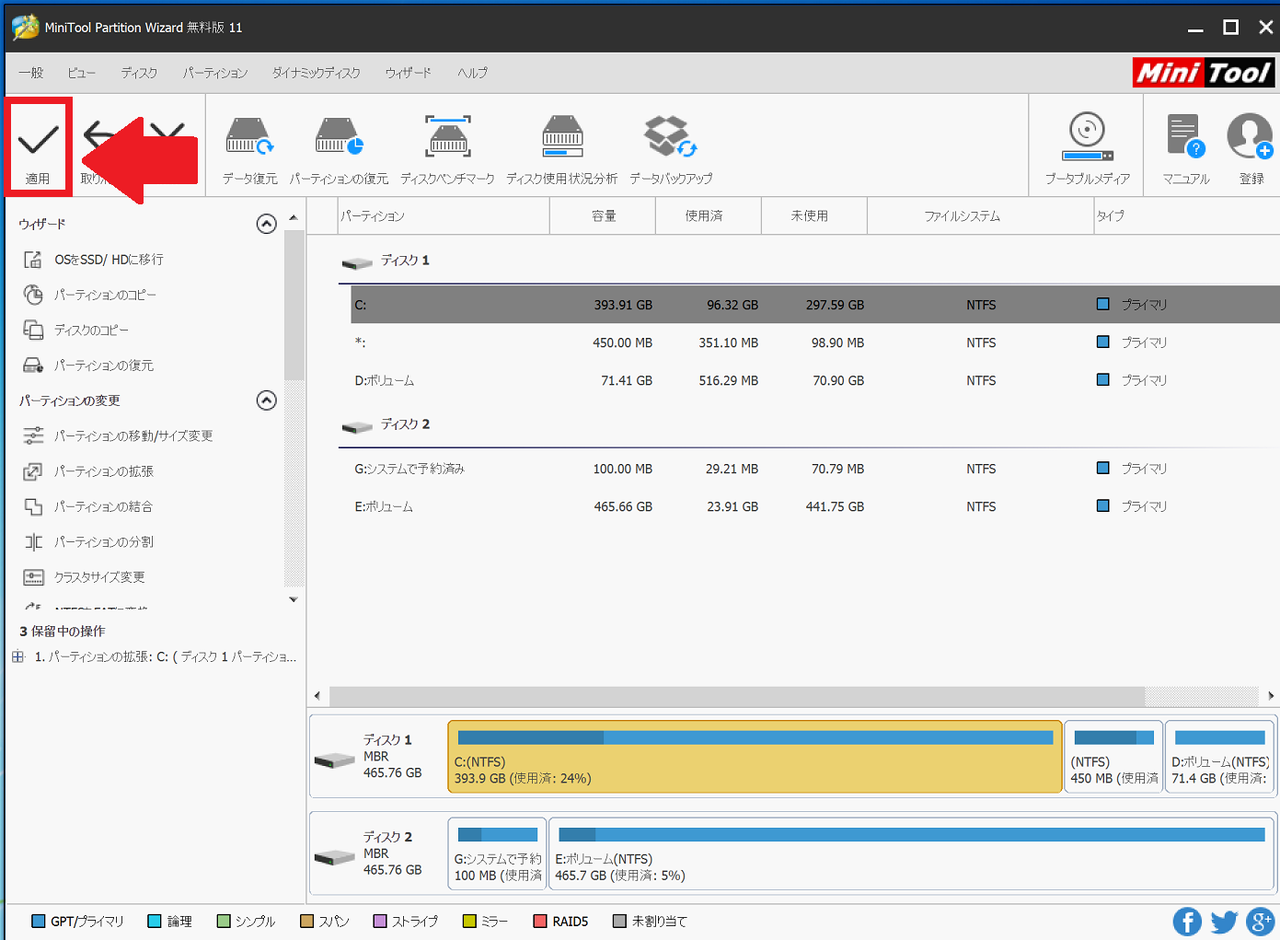The width and height of the screenshot is (1280, 940).
Task: Click the シンプル legend color swatch
Action: (224, 921)
